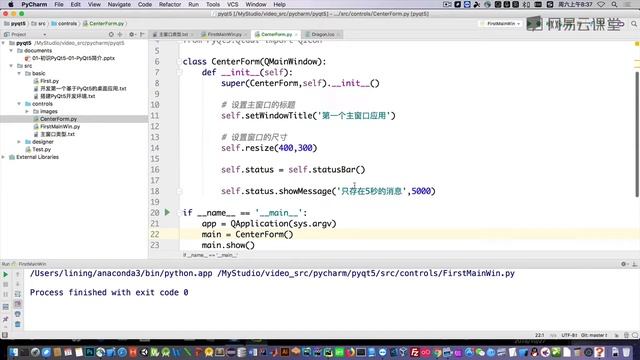Click the UTF-8 encoding in status bar
This screenshot has width=640, height=360.
569,335
